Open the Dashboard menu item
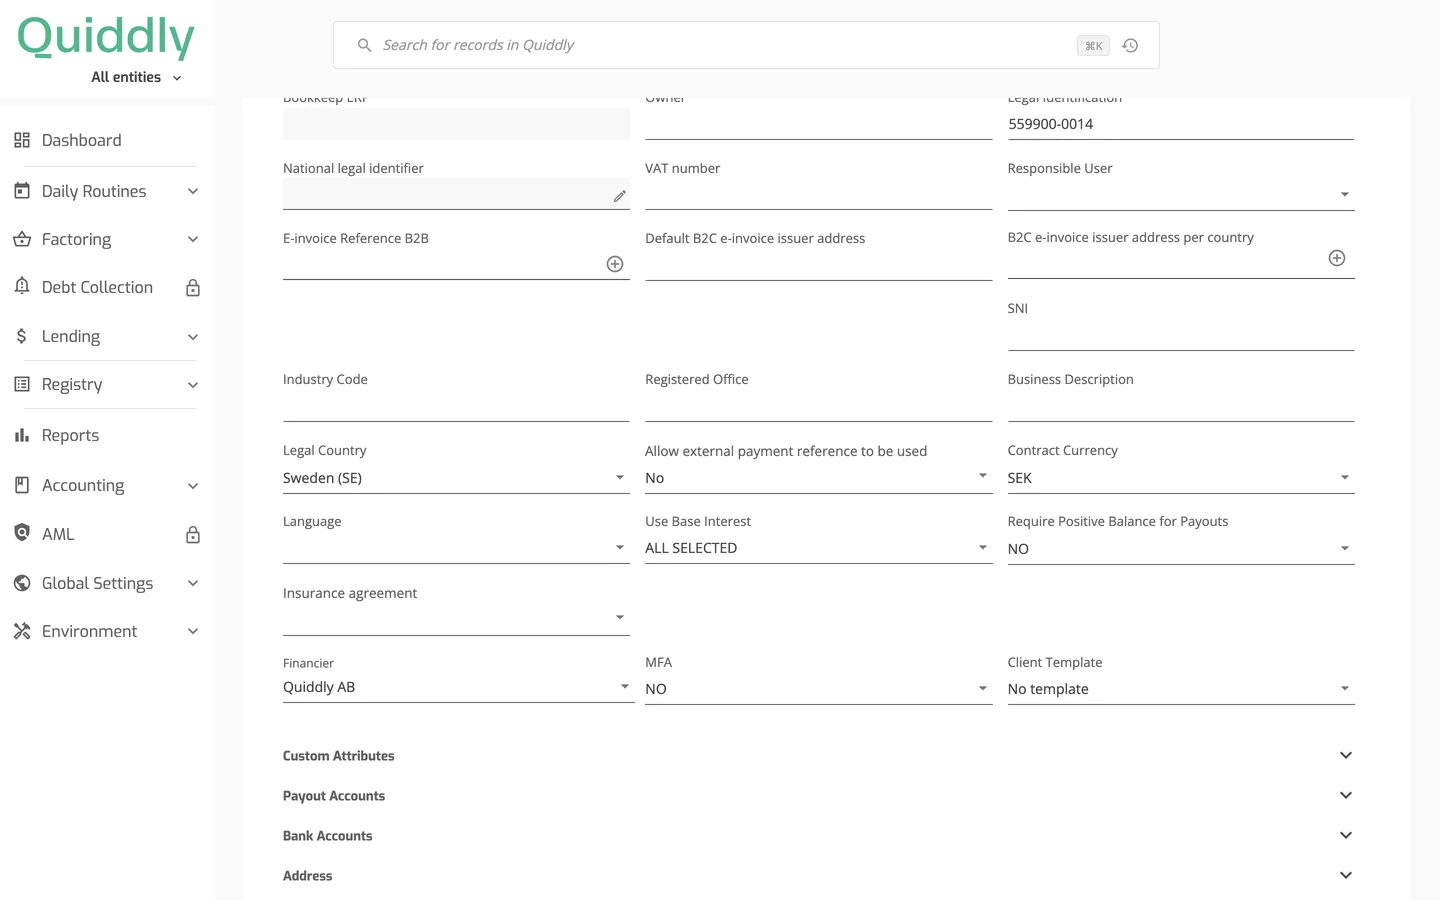The height and width of the screenshot is (900, 1440). pos(107,140)
